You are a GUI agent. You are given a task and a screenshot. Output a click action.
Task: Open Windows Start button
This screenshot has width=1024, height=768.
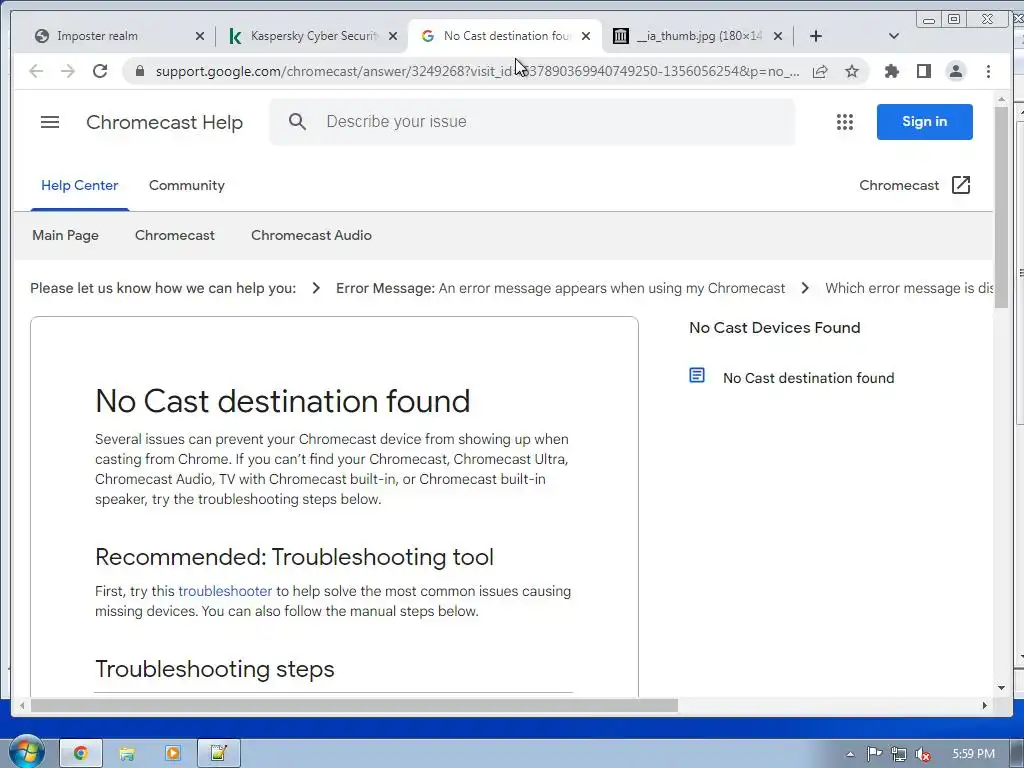[x=25, y=752]
